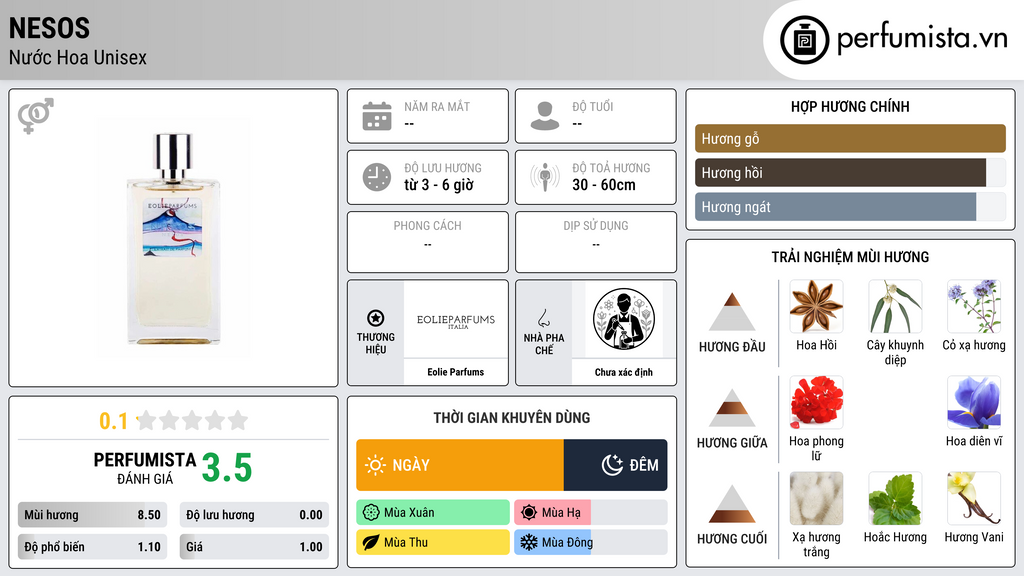Click the Hương gỗ accord bar

[x=850, y=138]
